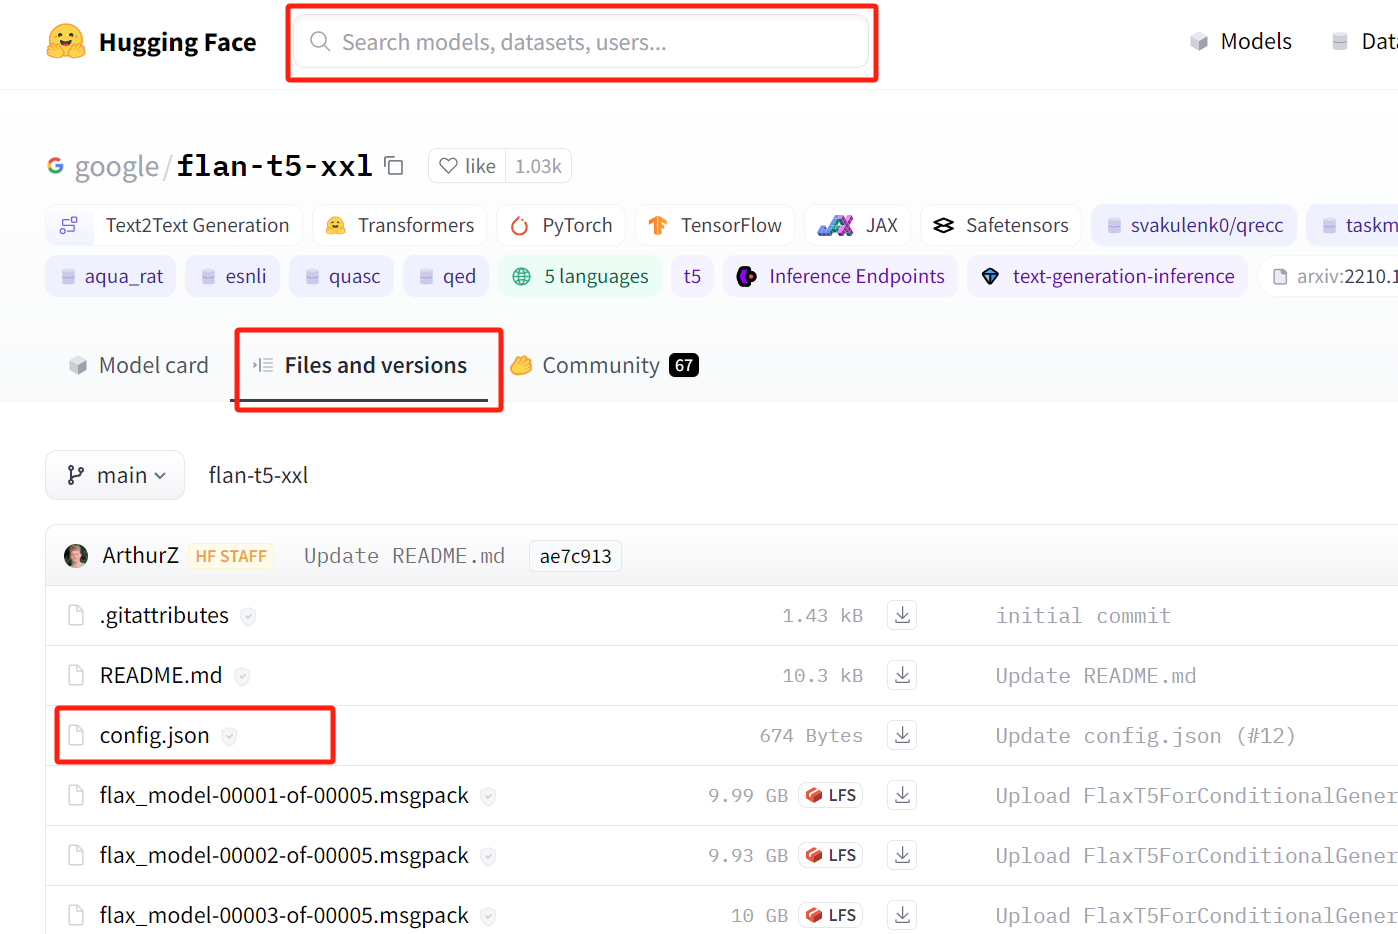Click the flan-t5-xxl model title
The width and height of the screenshot is (1398, 934).
pos(274,166)
